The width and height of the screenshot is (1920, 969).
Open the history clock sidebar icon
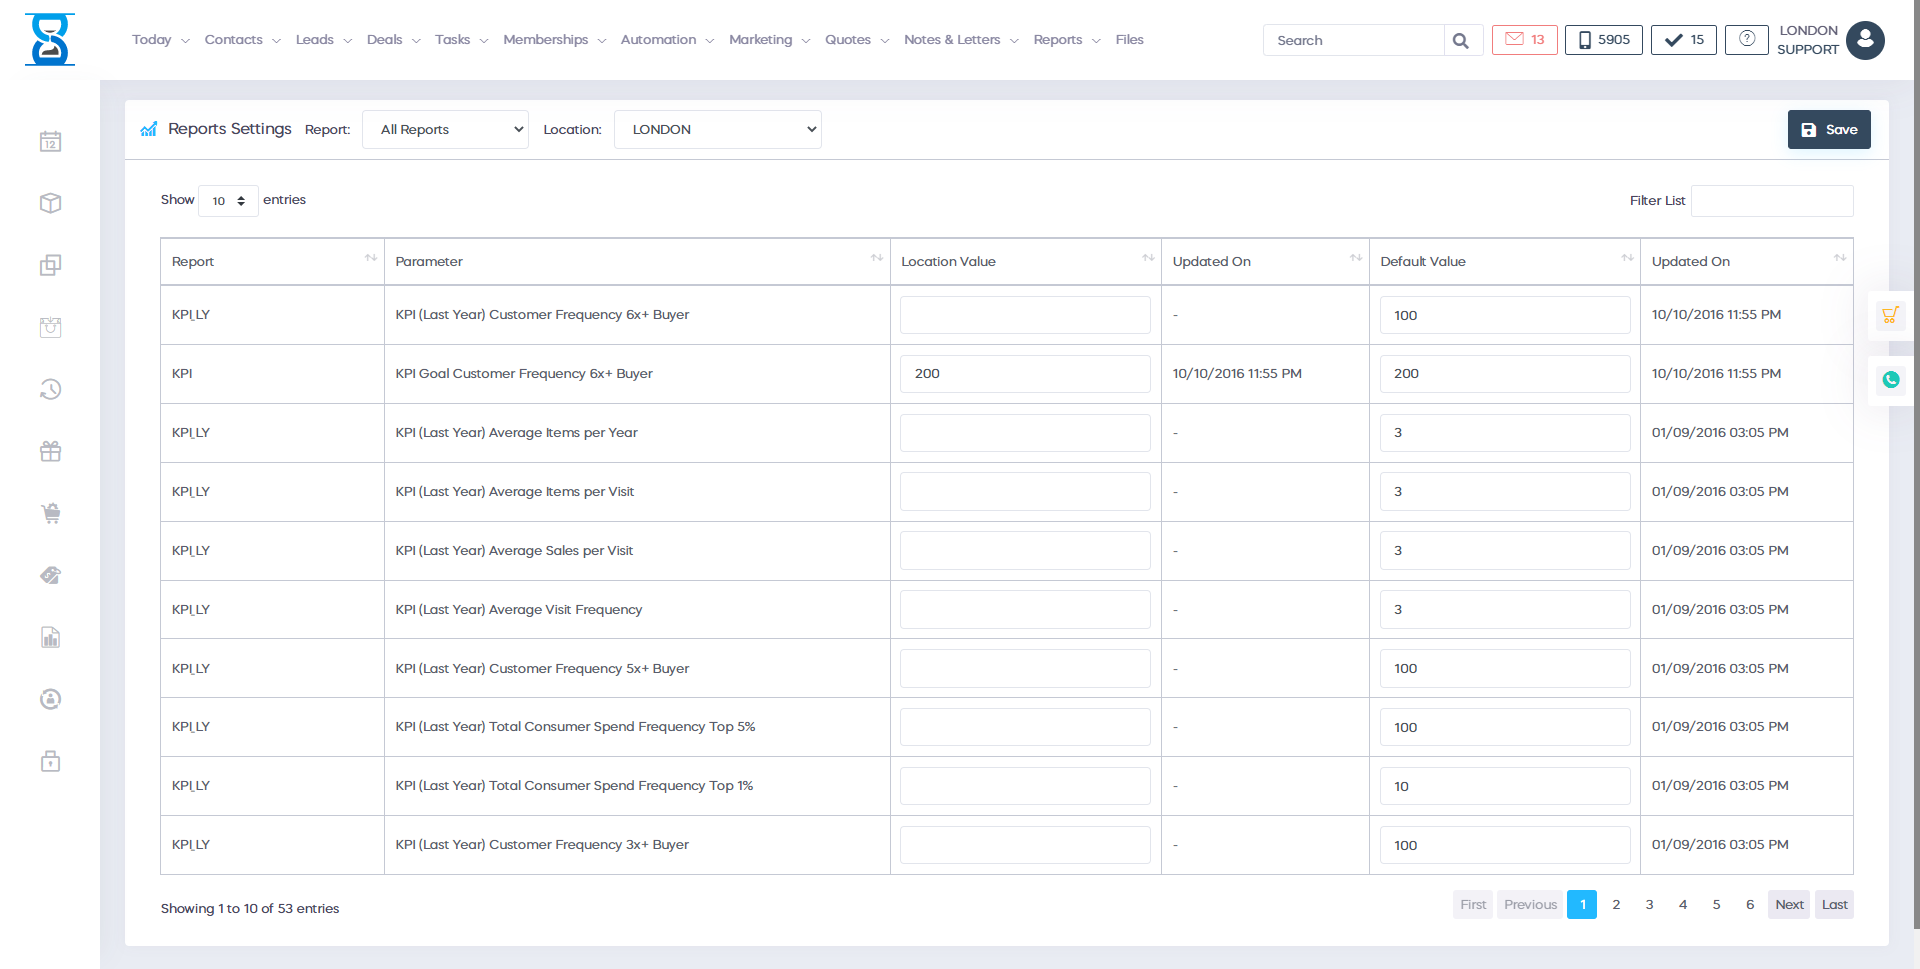click(x=51, y=390)
